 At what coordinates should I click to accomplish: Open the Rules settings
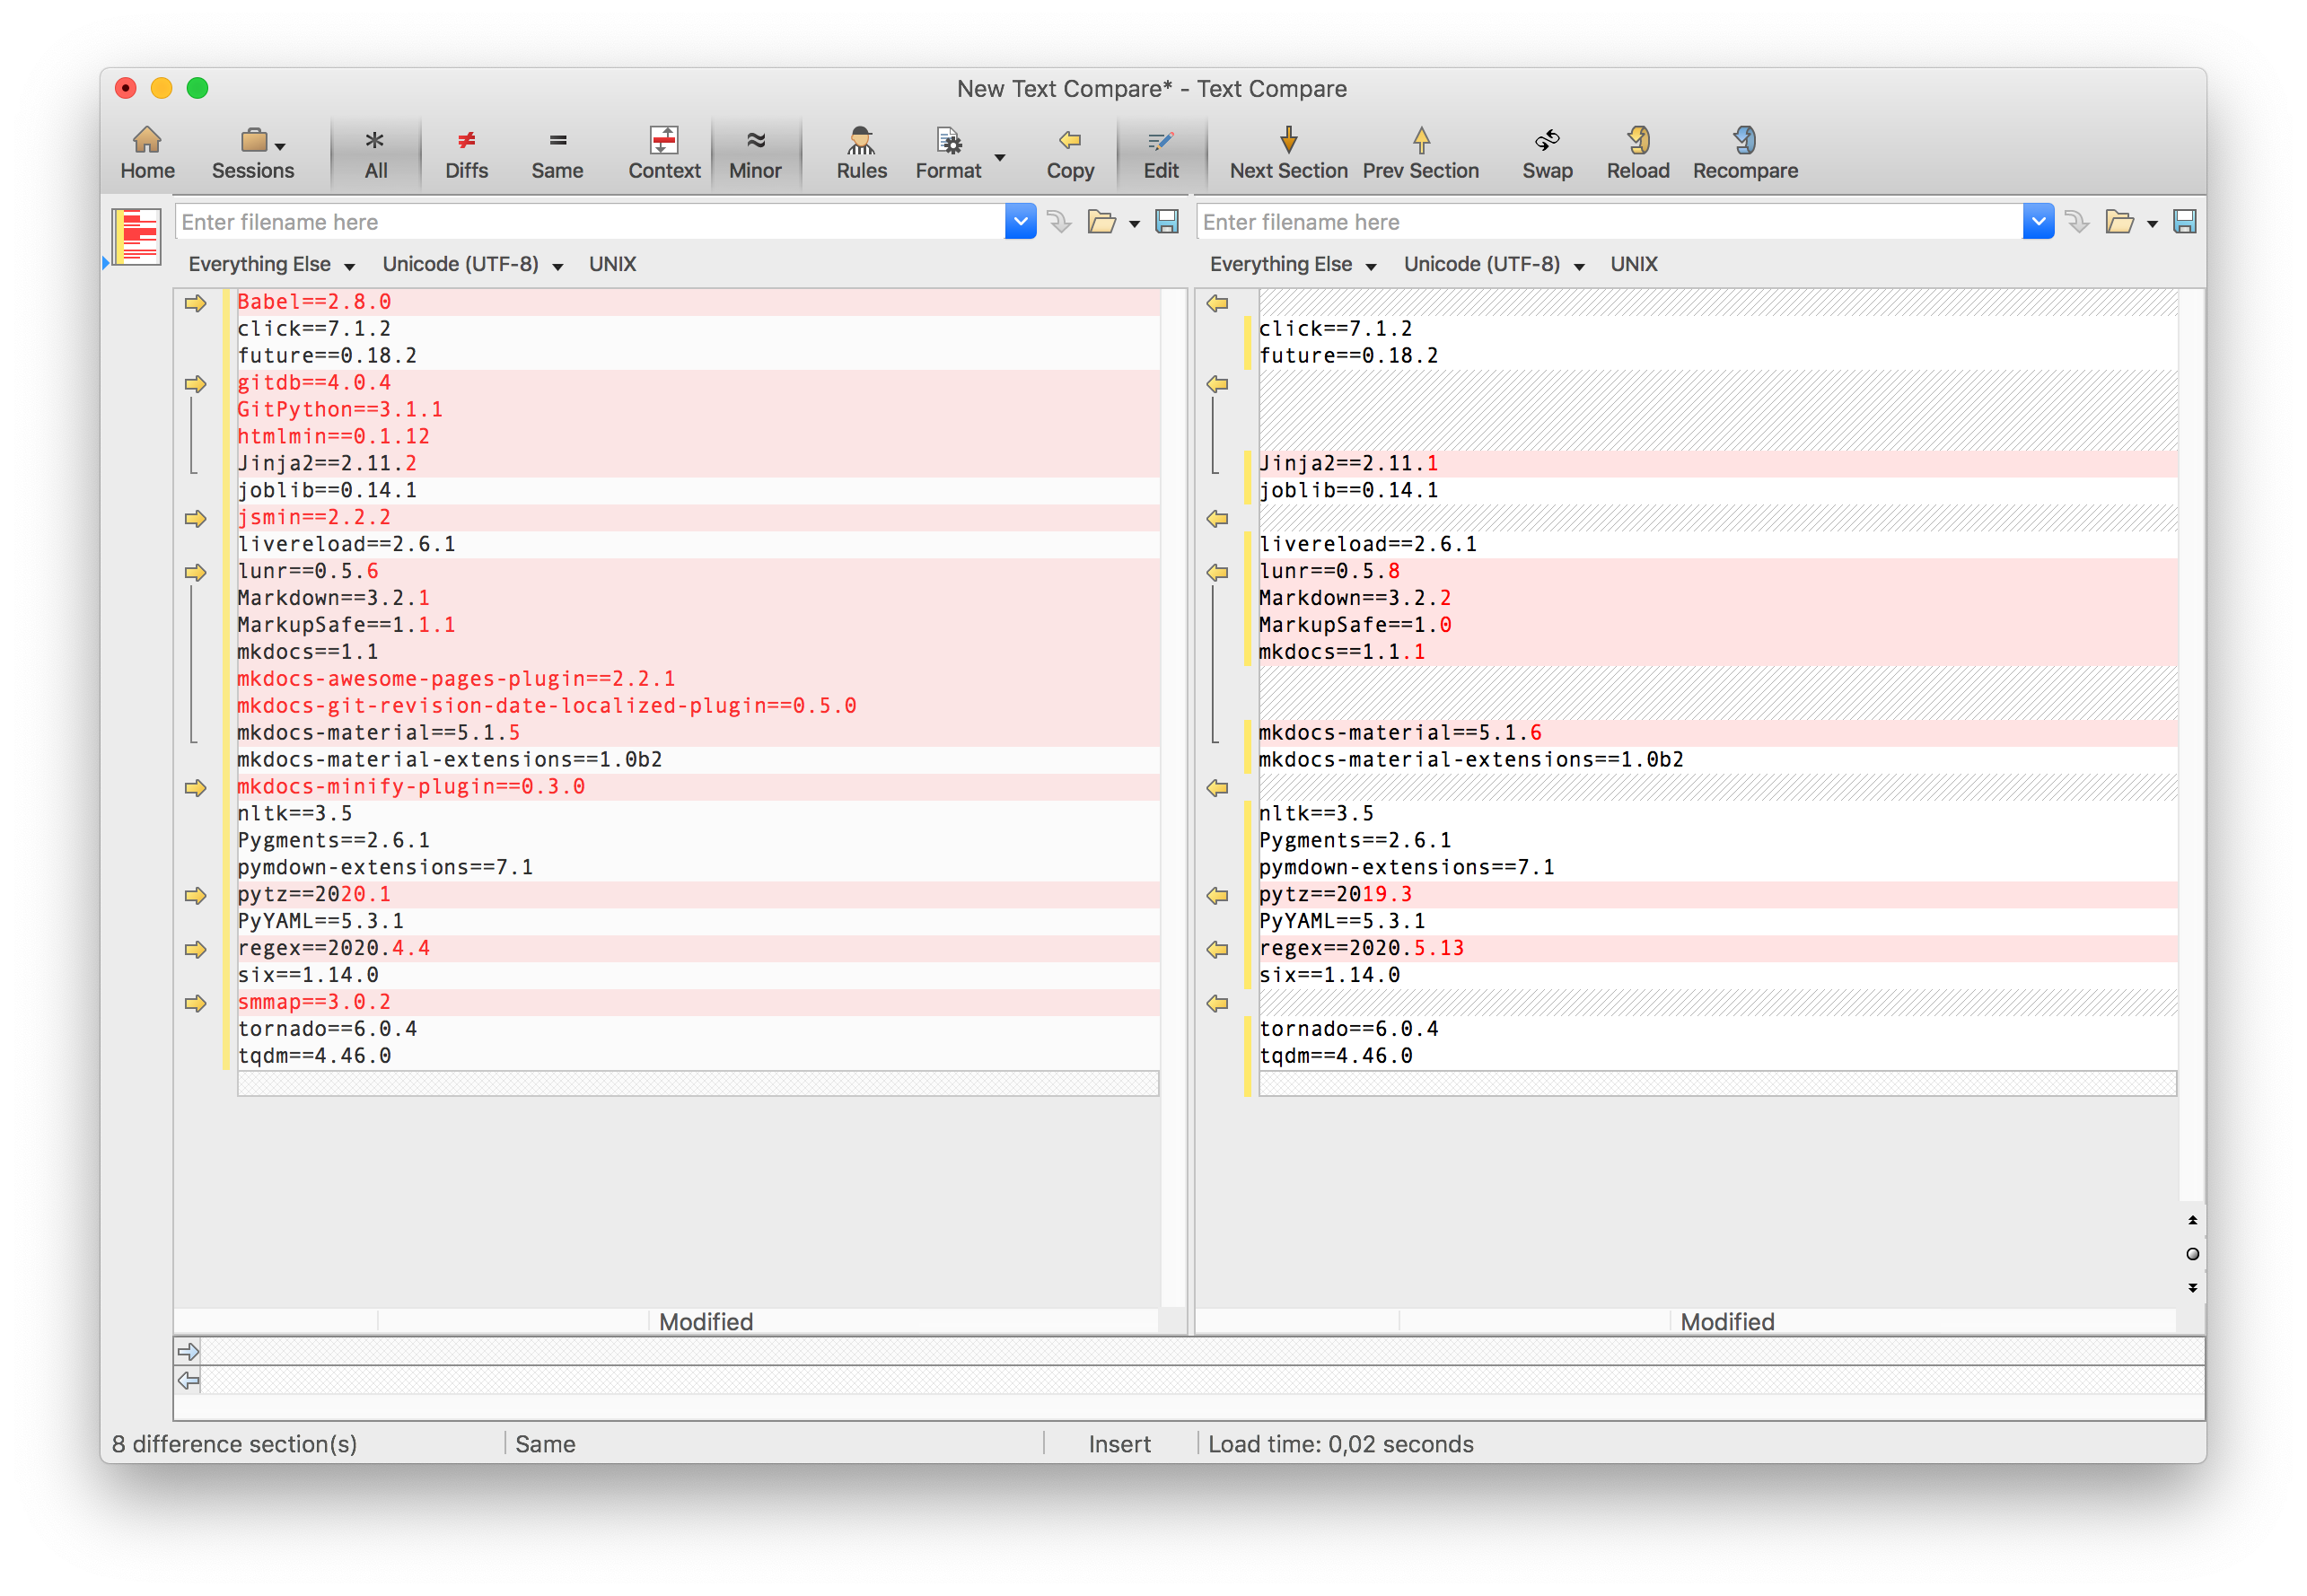(861, 153)
